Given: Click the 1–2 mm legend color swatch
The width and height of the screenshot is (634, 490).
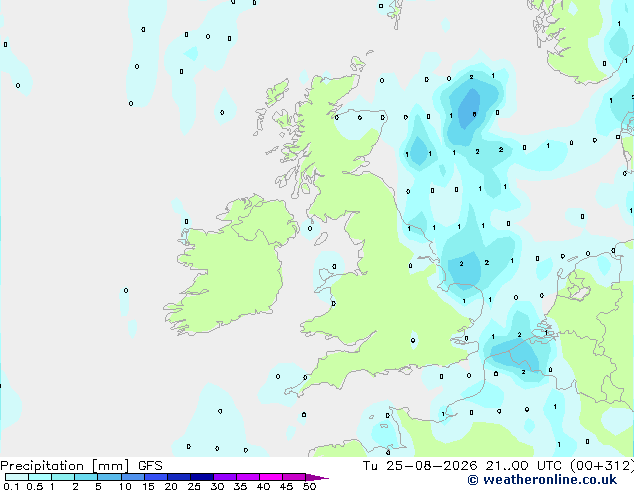Looking at the screenshot, I should tap(63, 477).
